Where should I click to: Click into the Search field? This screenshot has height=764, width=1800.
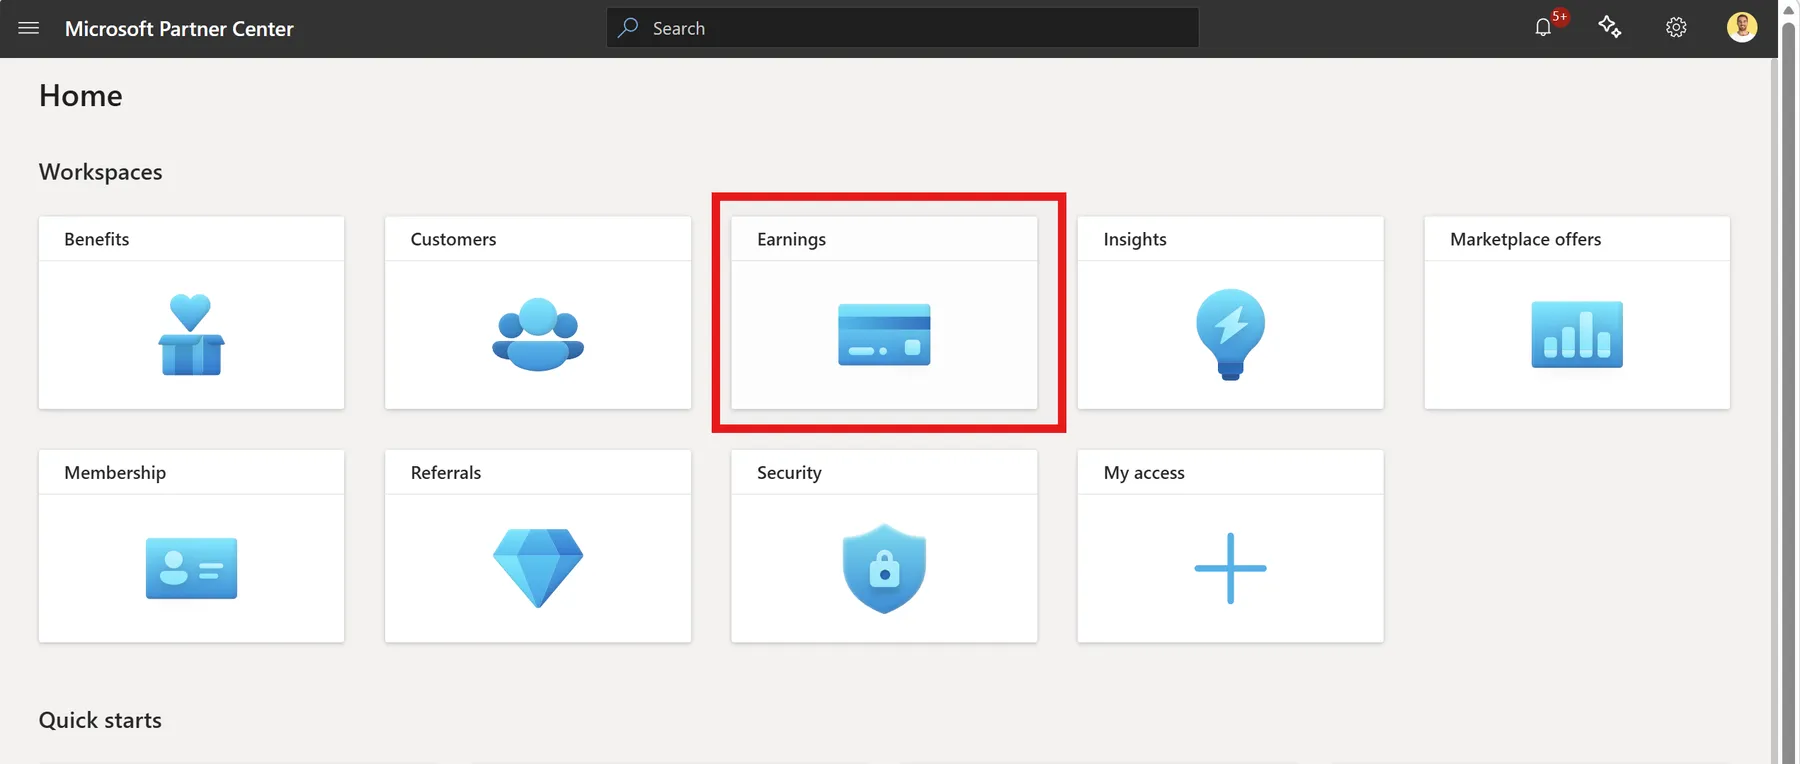click(902, 28)
